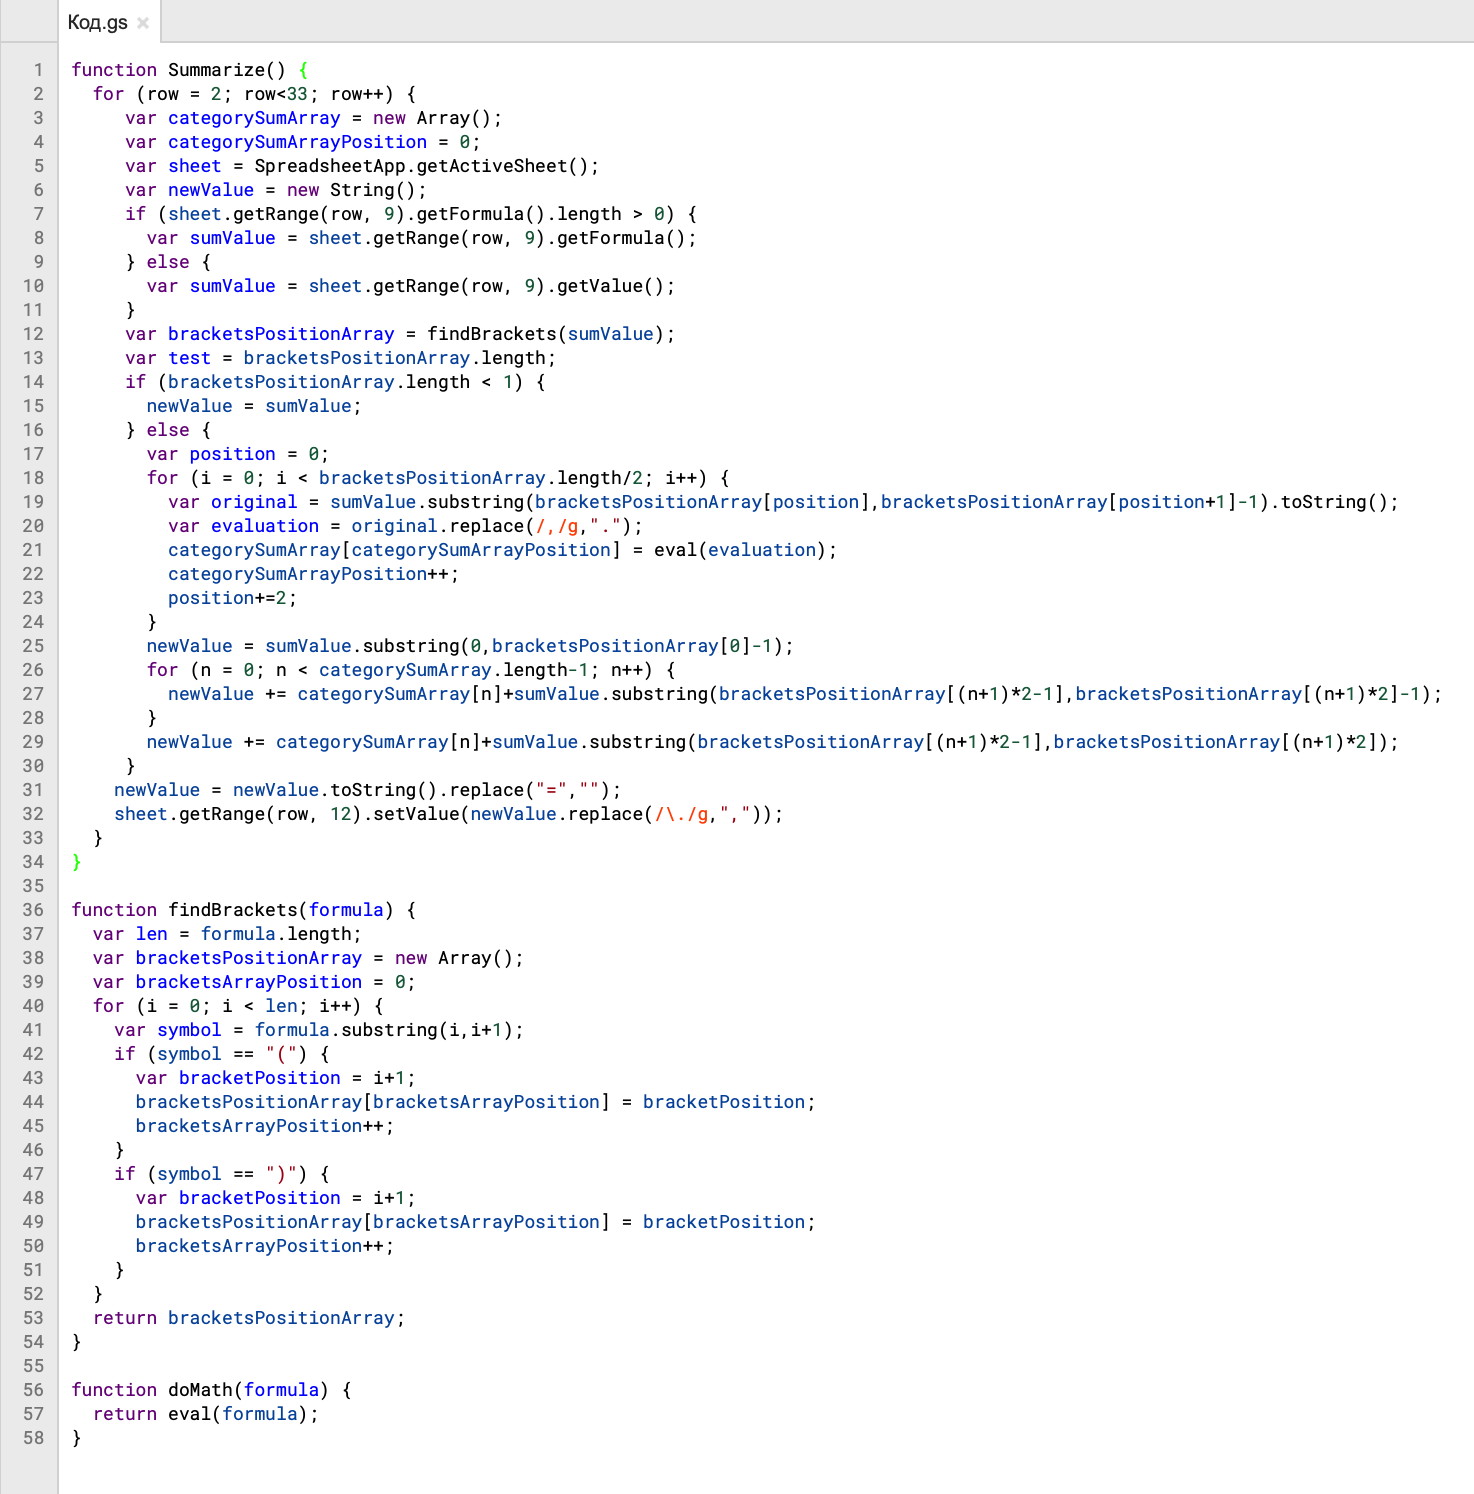1474x1494 pixels.
Task: Click 'newValue.toString().replace' on line 31
Action: (x=378, y=790)
